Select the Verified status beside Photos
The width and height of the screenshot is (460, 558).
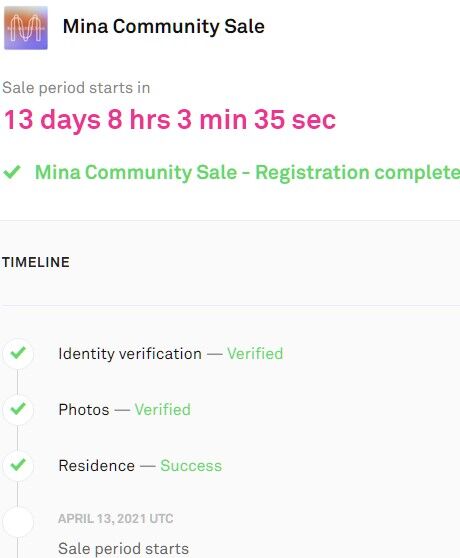(x=163, y=410)
